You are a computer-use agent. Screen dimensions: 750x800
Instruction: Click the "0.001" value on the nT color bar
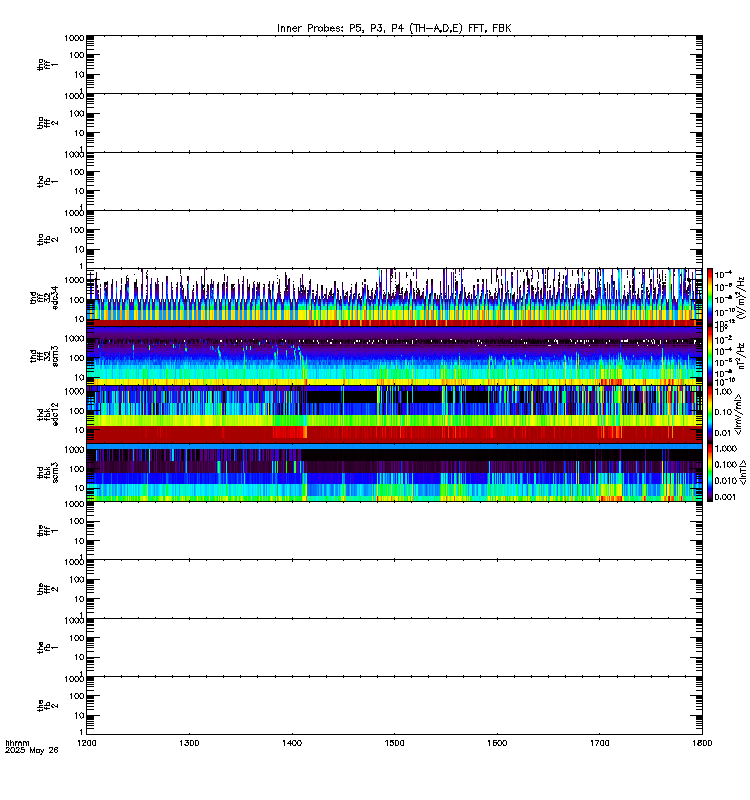[x=726, y=497]
